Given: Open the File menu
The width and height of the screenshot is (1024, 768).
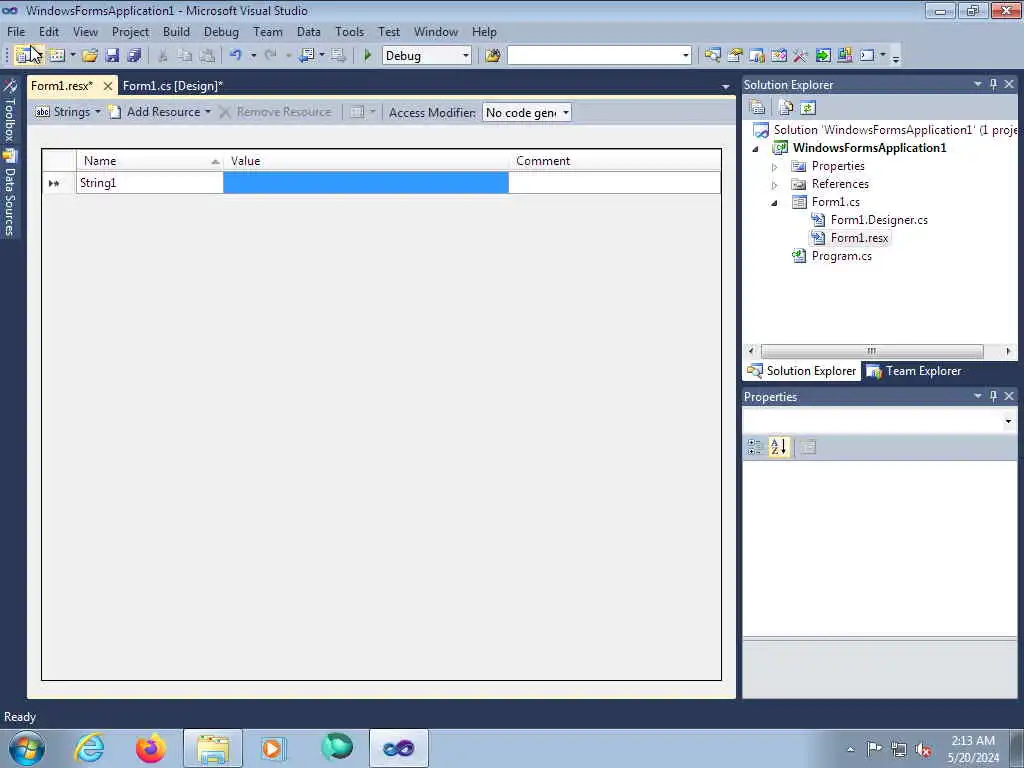Looking at the screenshot, I should 16,31.
